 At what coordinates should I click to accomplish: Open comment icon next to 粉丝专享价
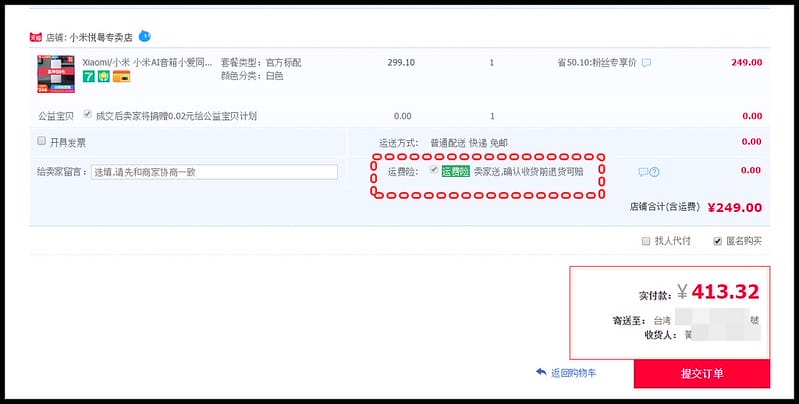coord(646,63)
